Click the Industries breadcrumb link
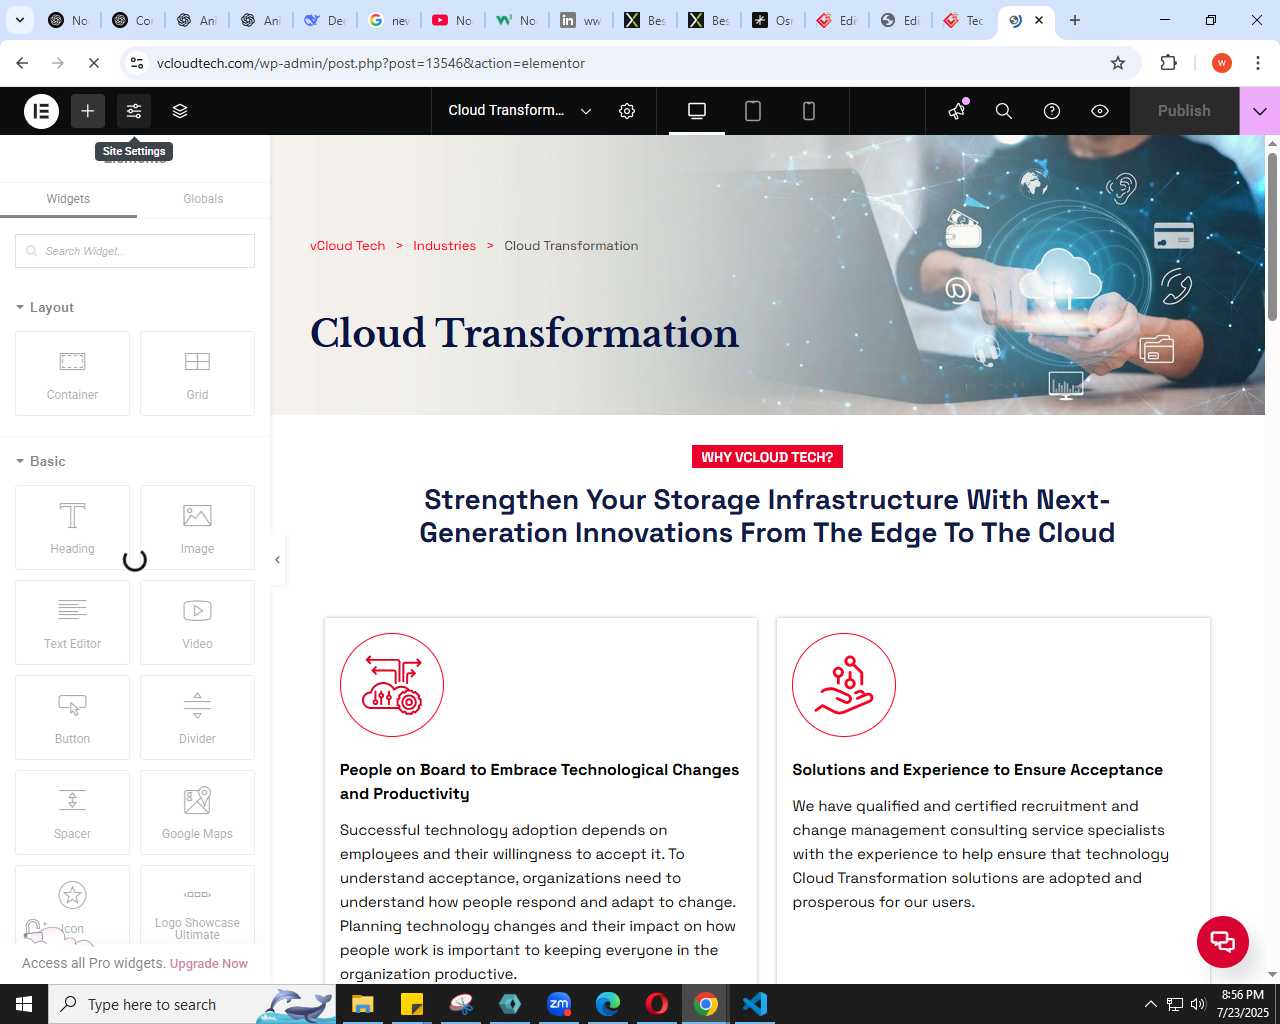 [x=444, y=246]
